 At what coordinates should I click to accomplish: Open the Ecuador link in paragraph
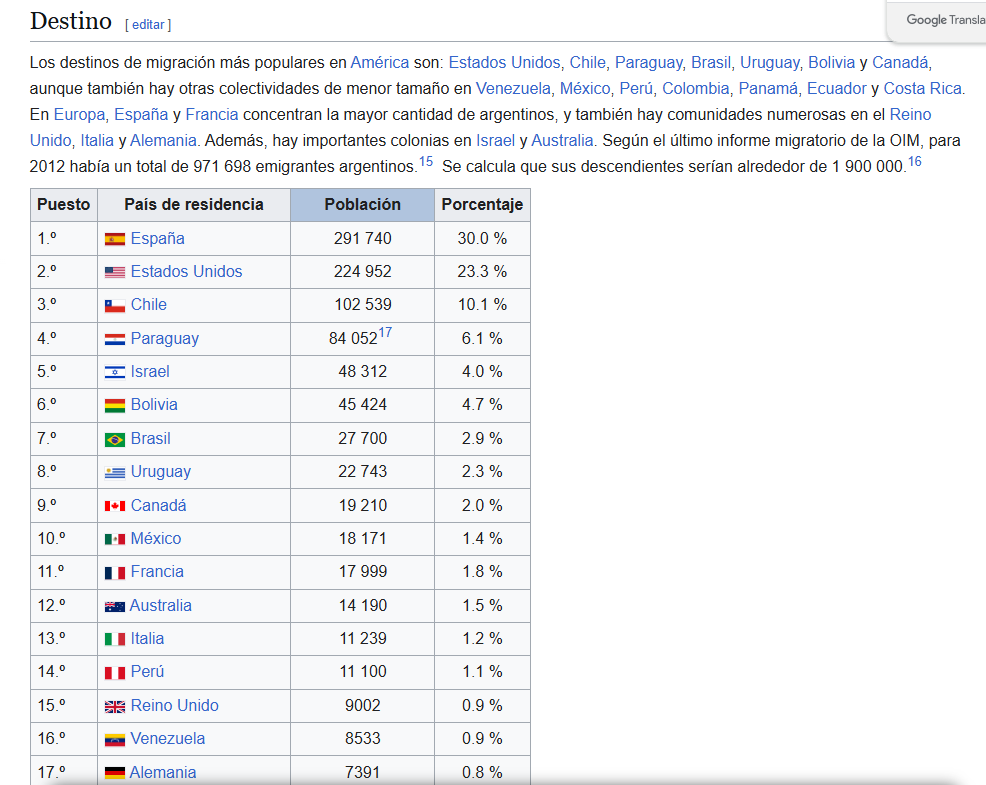(836, 88)
